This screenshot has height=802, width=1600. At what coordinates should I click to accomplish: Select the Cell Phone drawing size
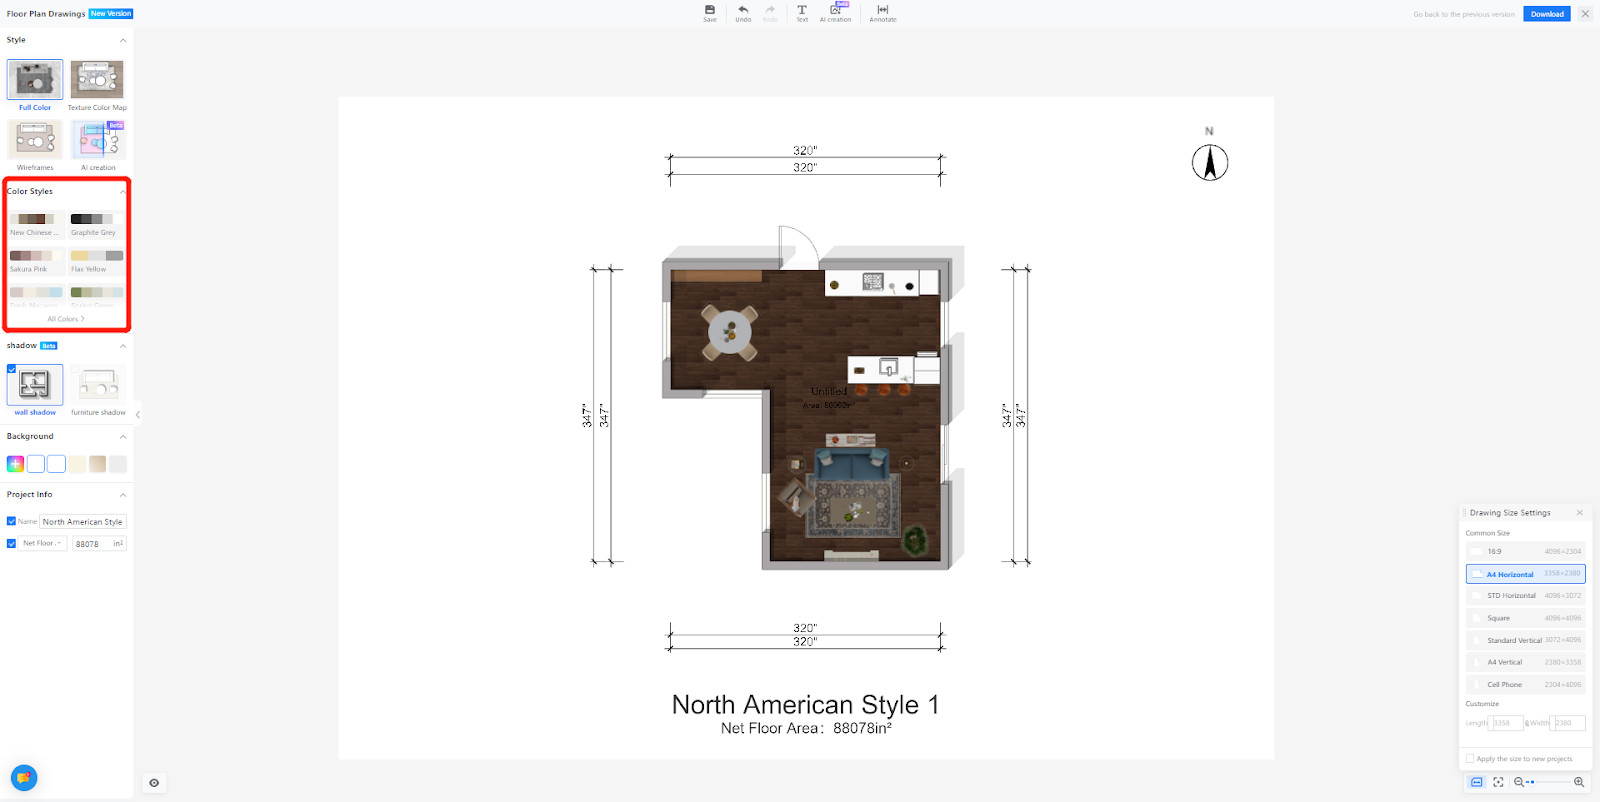[1525, 685]
